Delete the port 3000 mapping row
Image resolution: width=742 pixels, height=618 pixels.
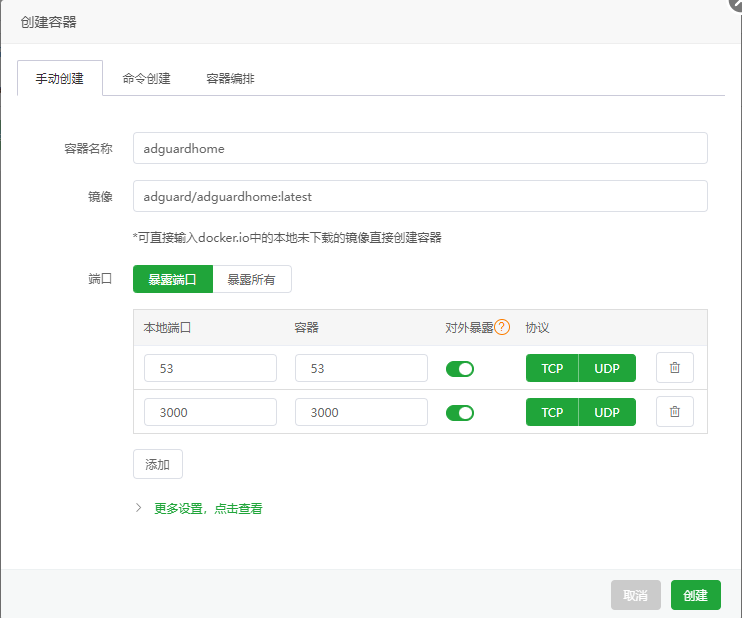[674, 412]
